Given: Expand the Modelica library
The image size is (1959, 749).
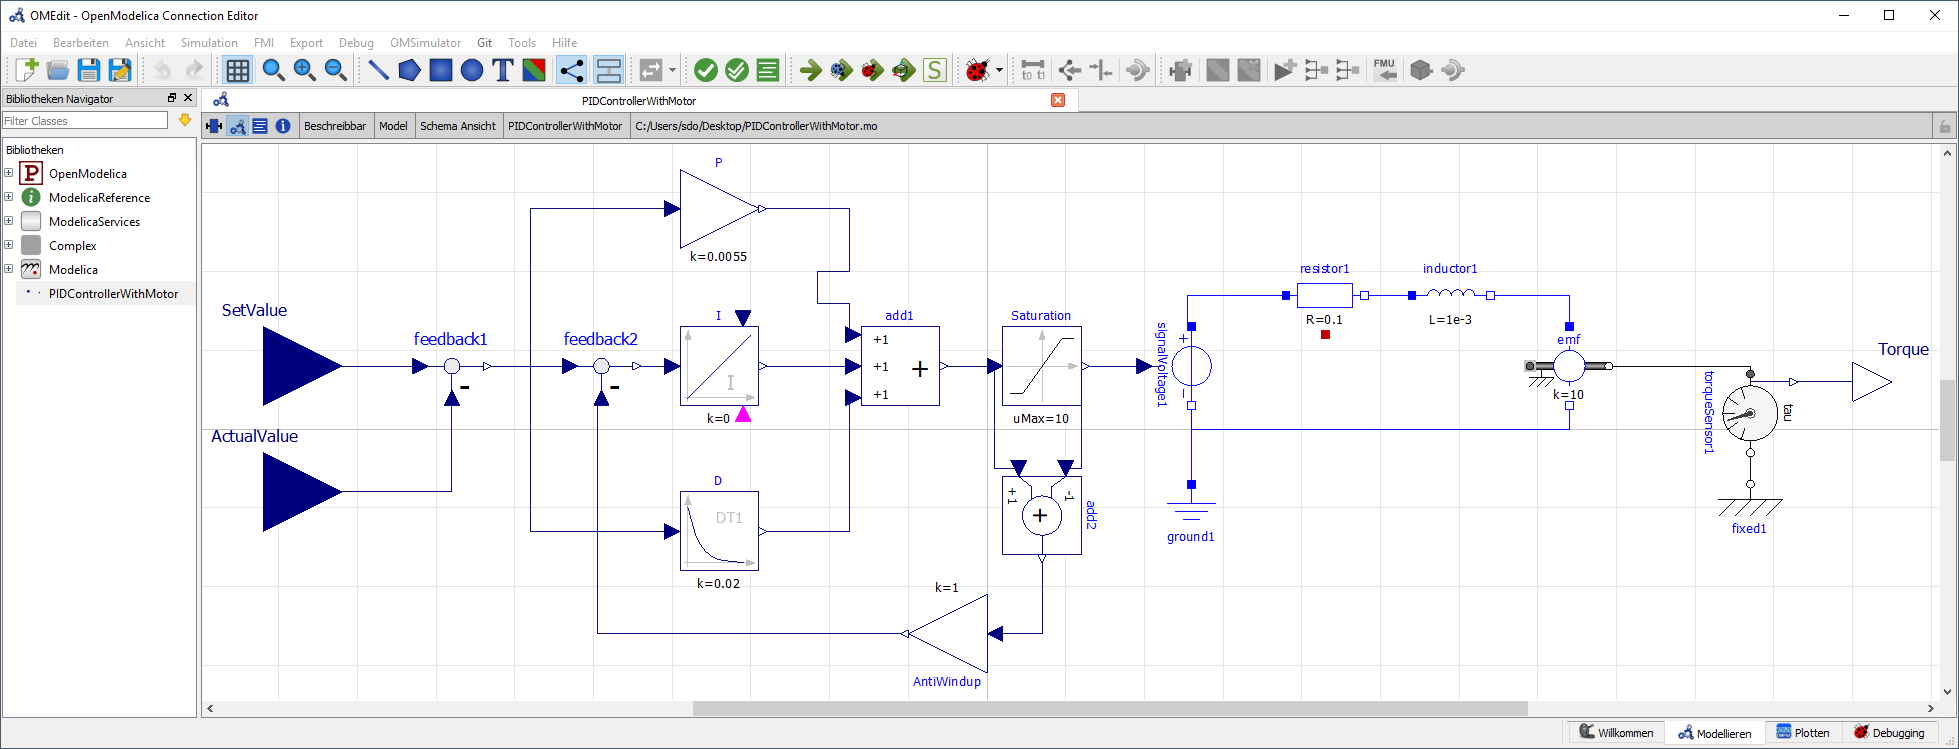Looking at the screenshot, I should coord(9,269).
